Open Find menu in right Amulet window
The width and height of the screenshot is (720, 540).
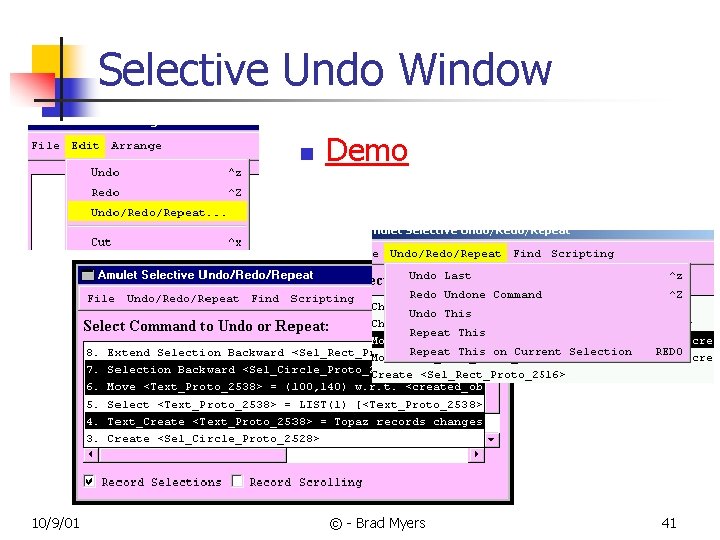(x=527, y=253)
